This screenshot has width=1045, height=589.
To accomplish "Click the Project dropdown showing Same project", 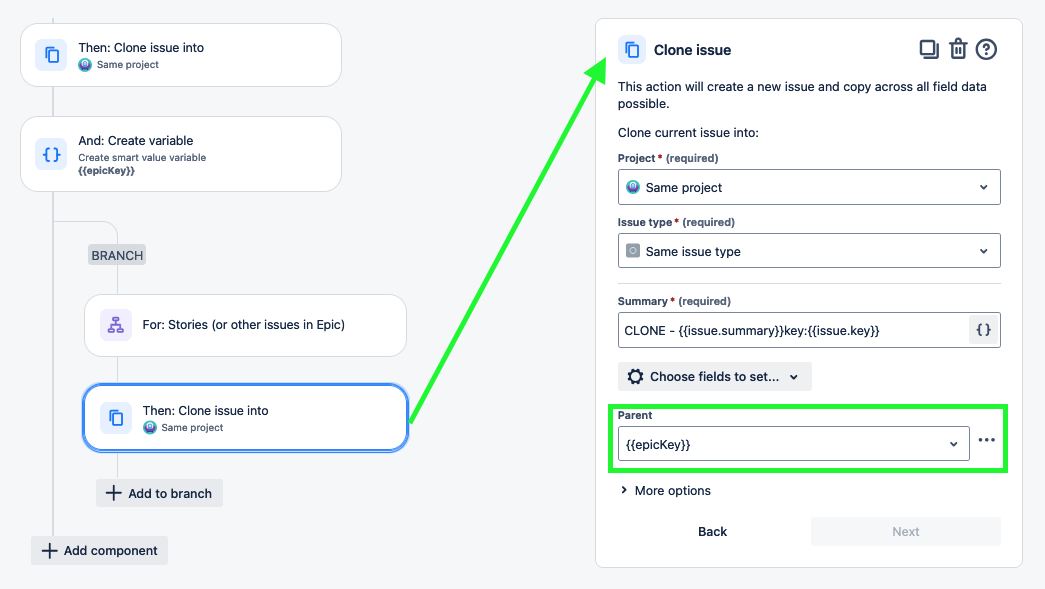I will pyautogui.click(x=808, y=186).
